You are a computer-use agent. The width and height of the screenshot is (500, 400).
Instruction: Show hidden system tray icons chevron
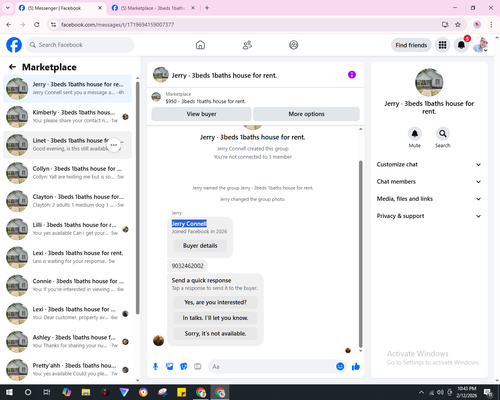tap(421, 392)
